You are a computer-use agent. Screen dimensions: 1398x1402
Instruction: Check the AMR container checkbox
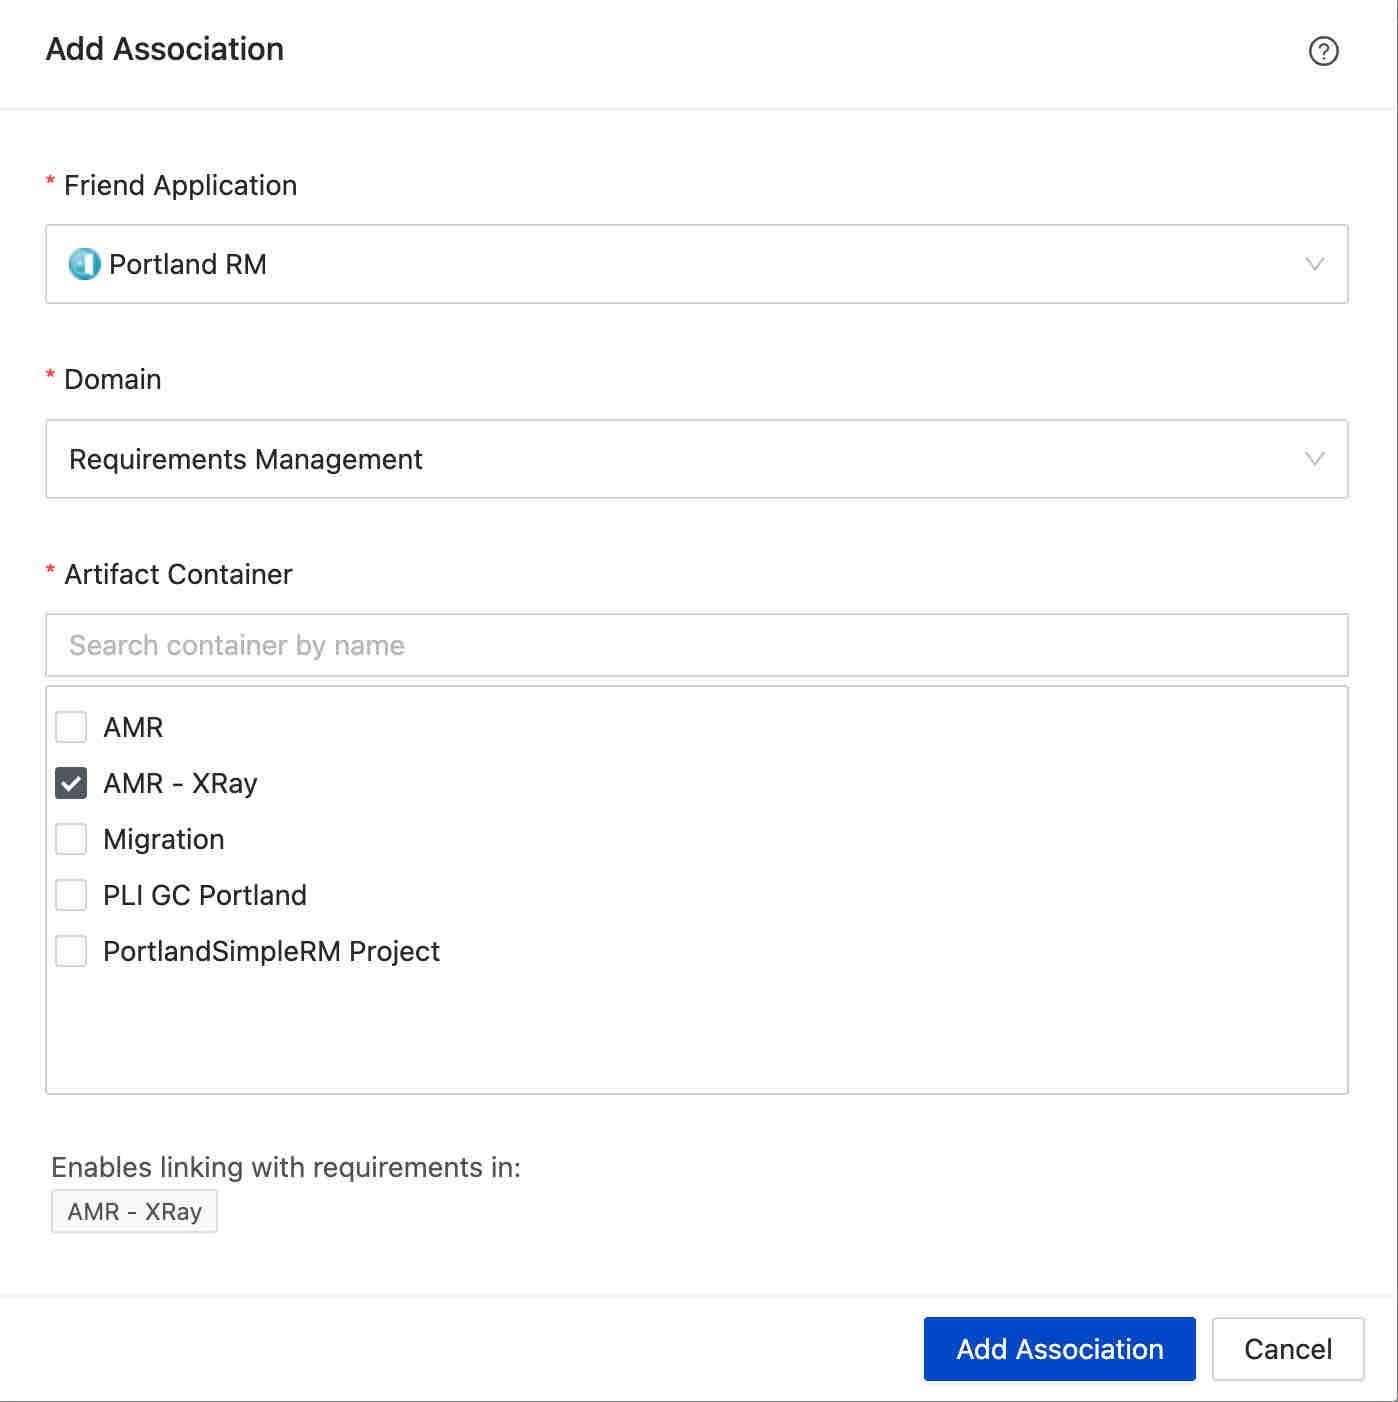71,727
